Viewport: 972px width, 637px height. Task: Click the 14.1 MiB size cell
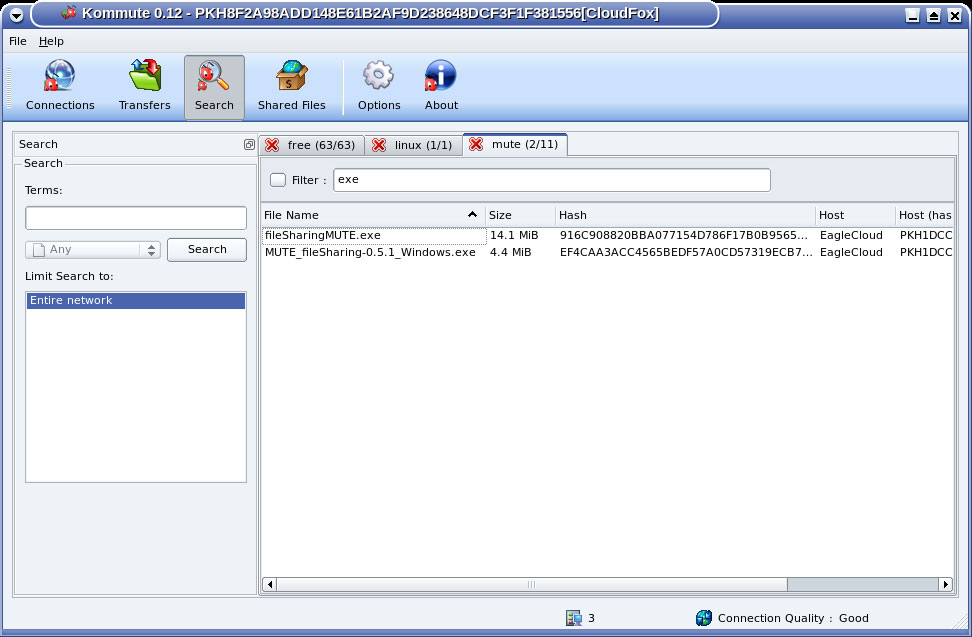514,235
